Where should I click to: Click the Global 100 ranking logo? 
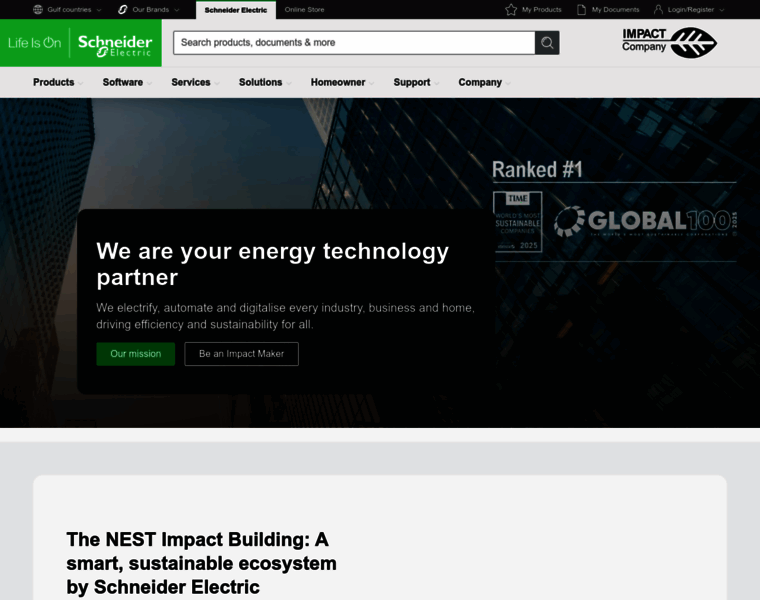[645, 221]
